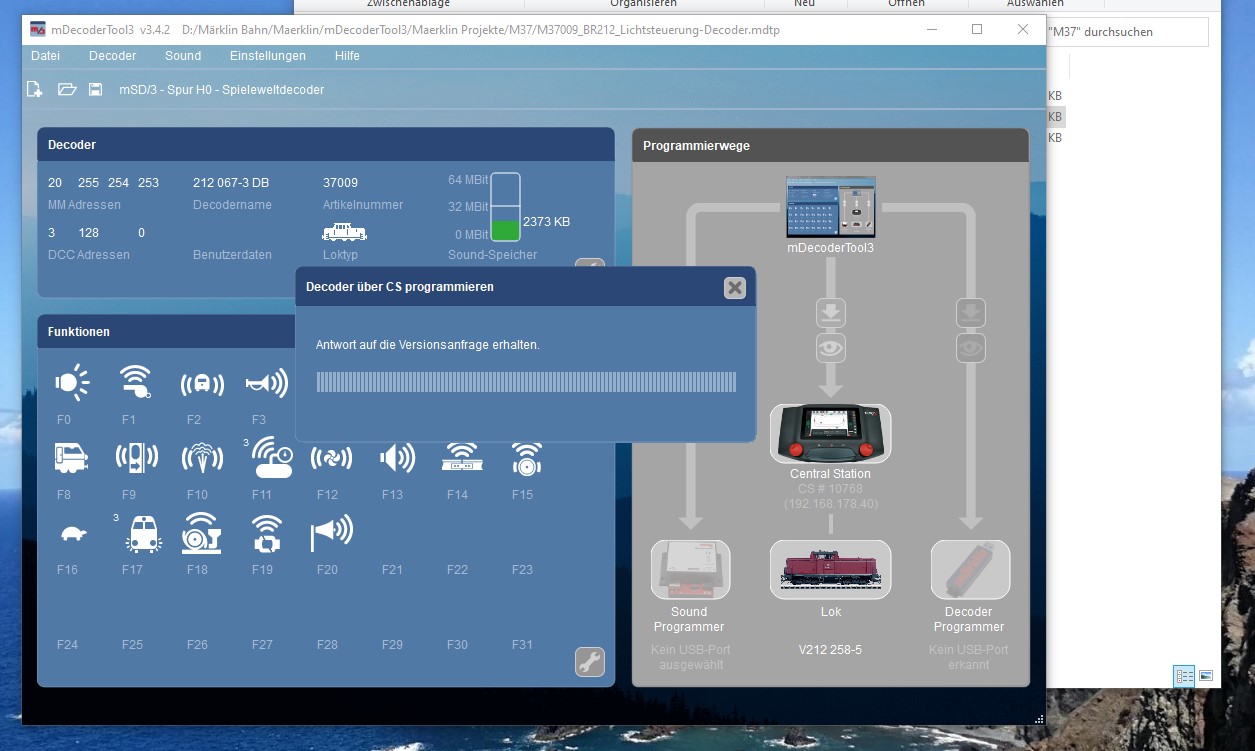Click the open folder toolbar icon
This screenshot has height=751, width=1255.
67,90
